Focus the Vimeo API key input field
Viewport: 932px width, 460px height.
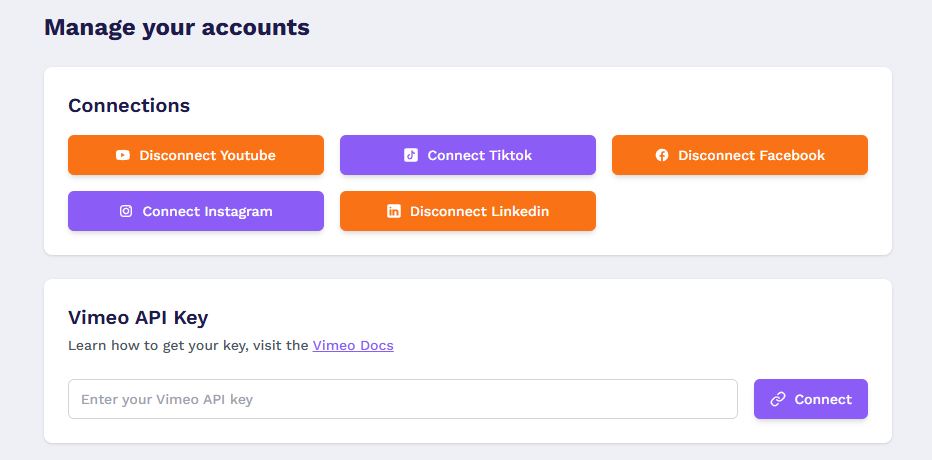[403, 399]
